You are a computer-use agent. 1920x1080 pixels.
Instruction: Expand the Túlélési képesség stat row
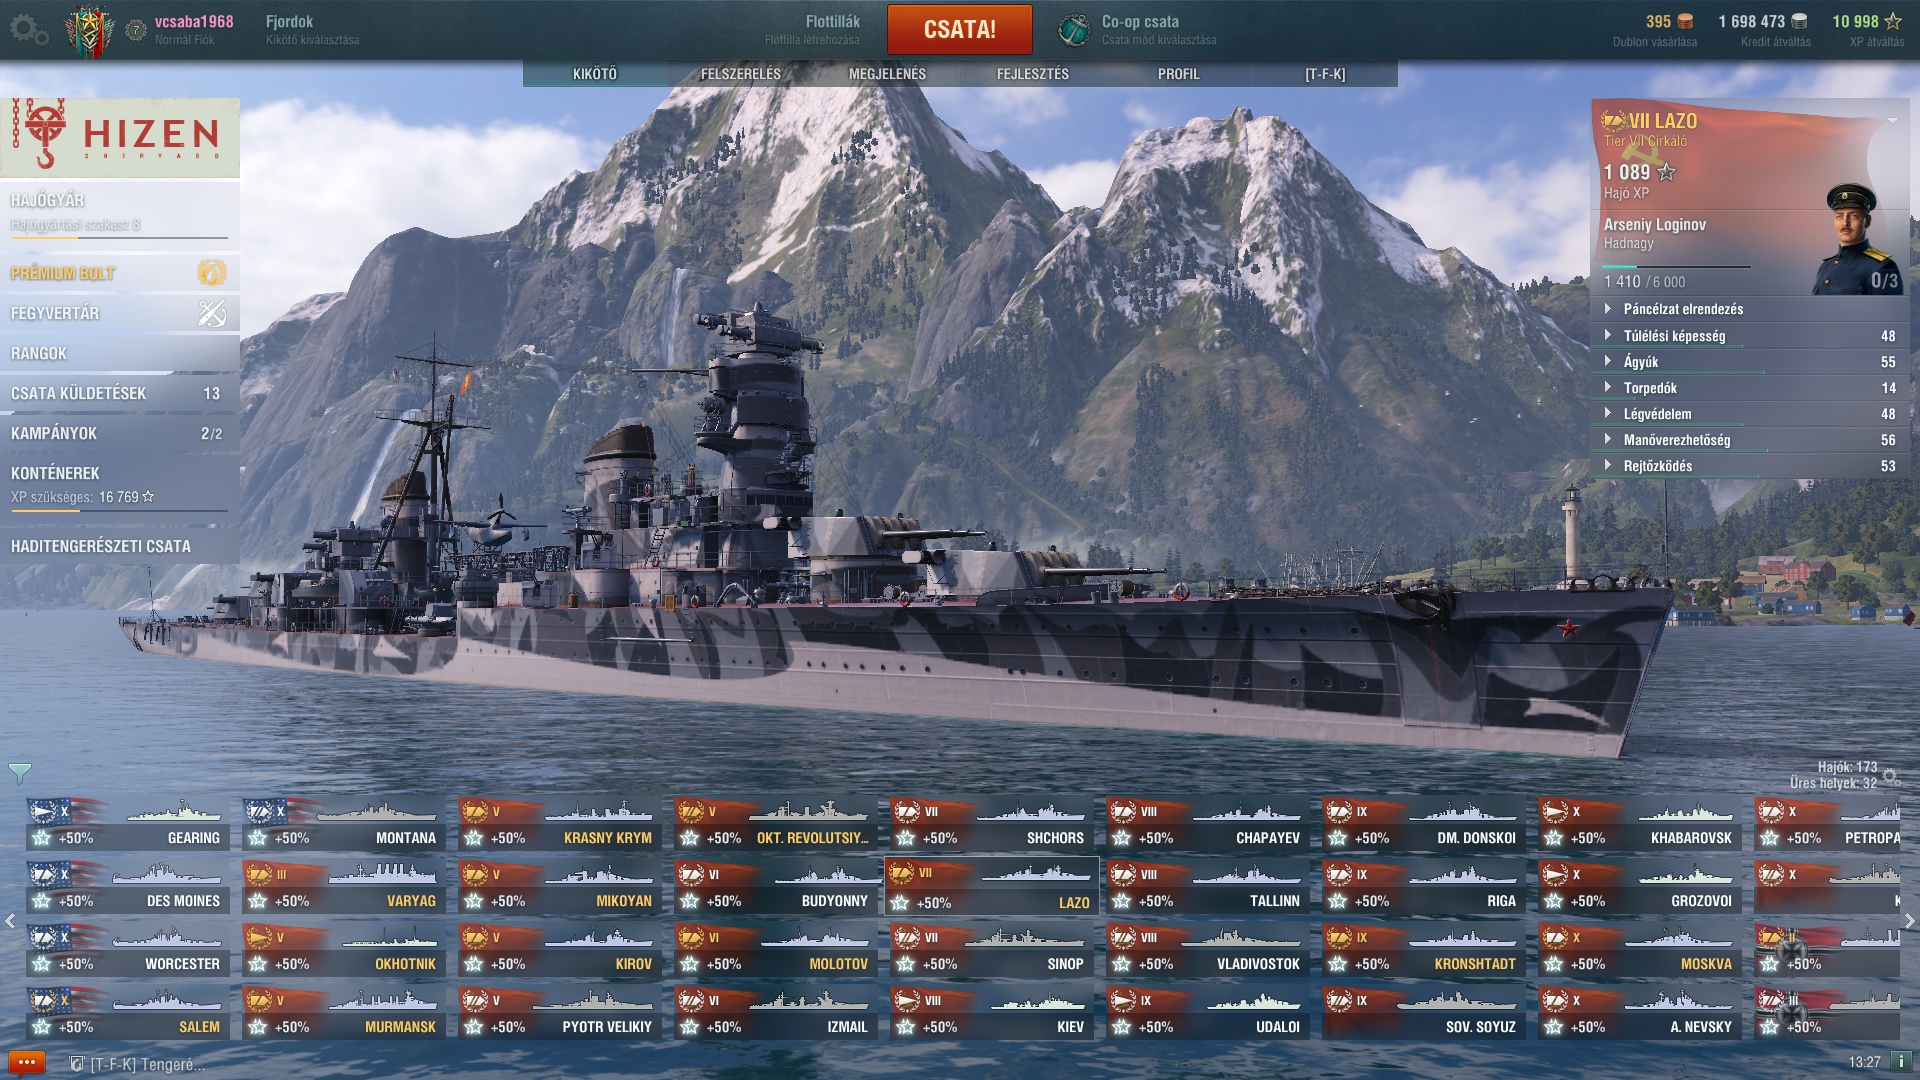1750,336
